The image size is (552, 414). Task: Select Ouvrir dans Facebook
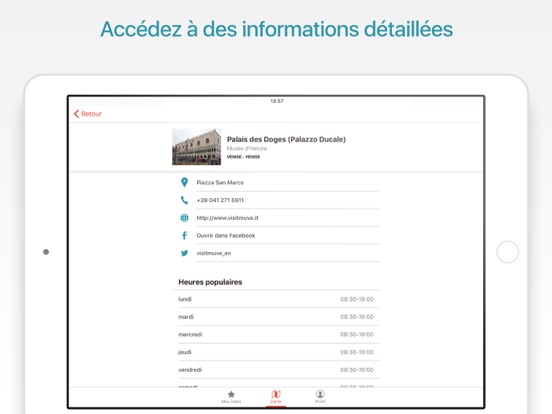[x=226, y=236]
